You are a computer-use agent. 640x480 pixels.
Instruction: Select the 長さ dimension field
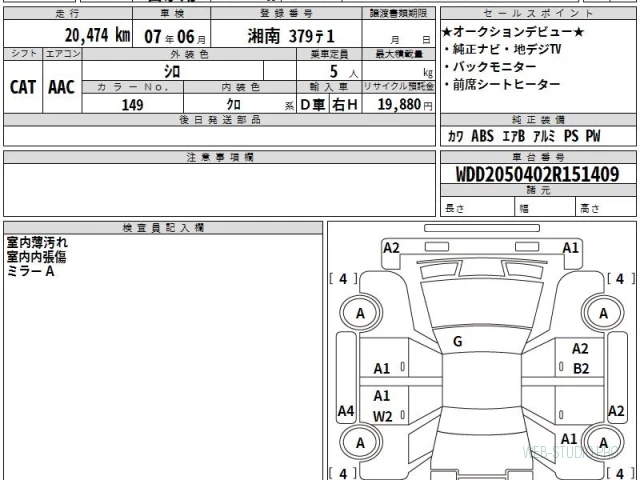477,208
